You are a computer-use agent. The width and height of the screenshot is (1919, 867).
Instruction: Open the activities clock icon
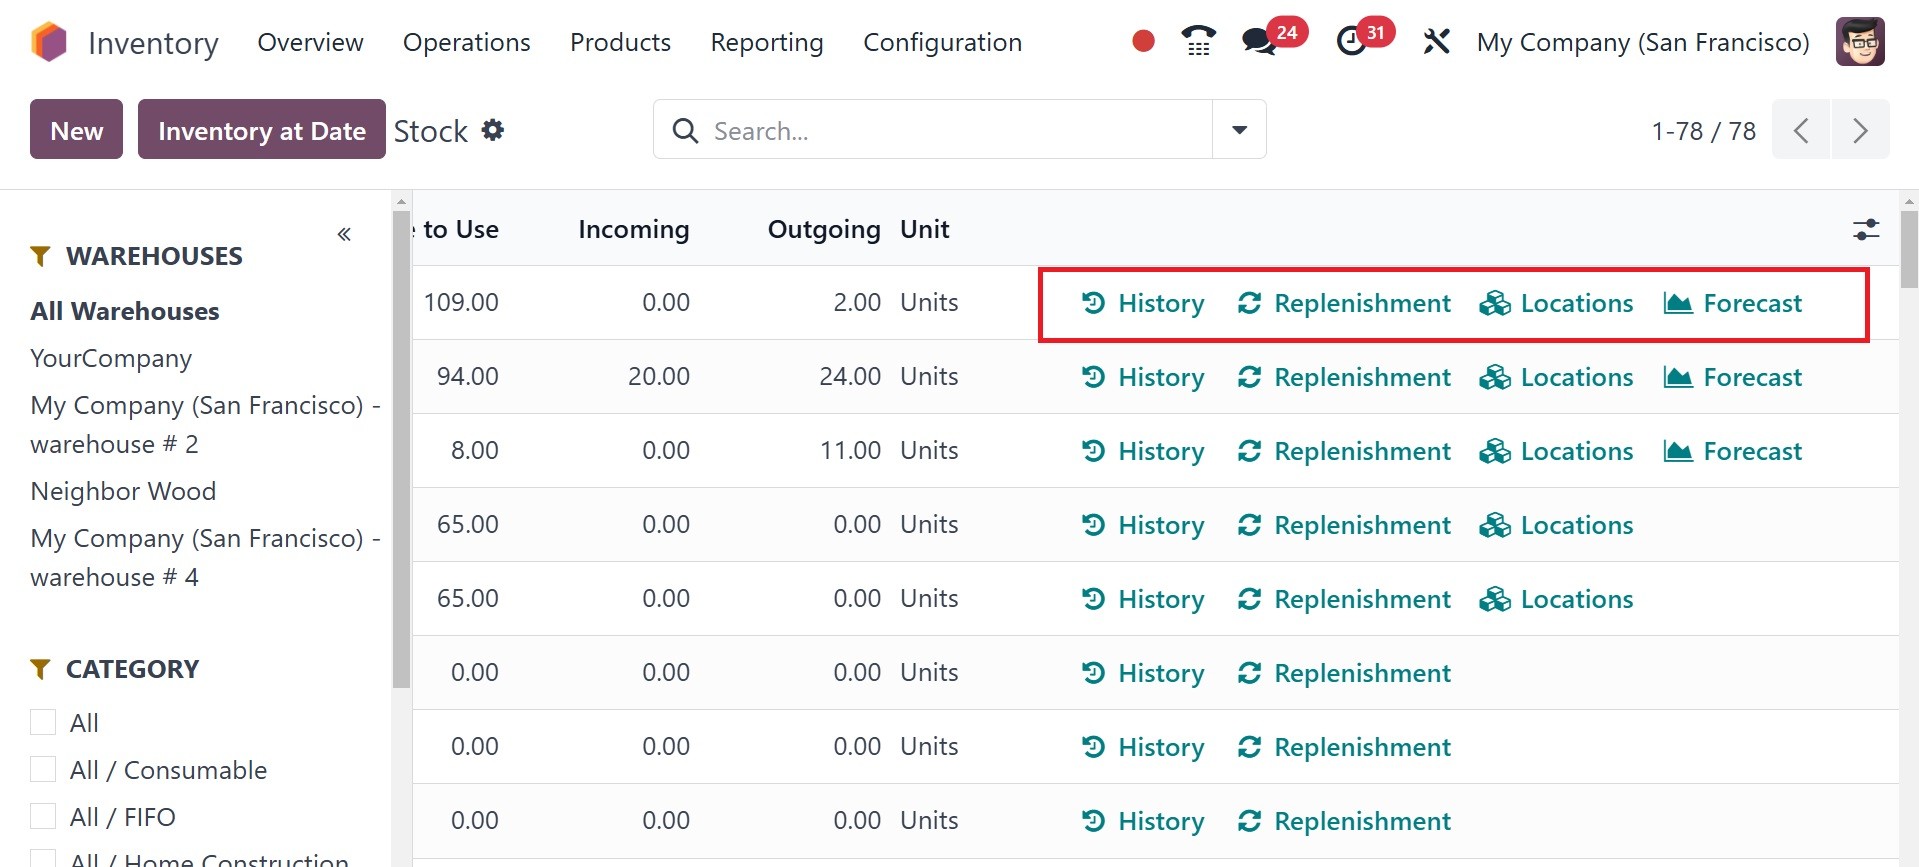1352,42
